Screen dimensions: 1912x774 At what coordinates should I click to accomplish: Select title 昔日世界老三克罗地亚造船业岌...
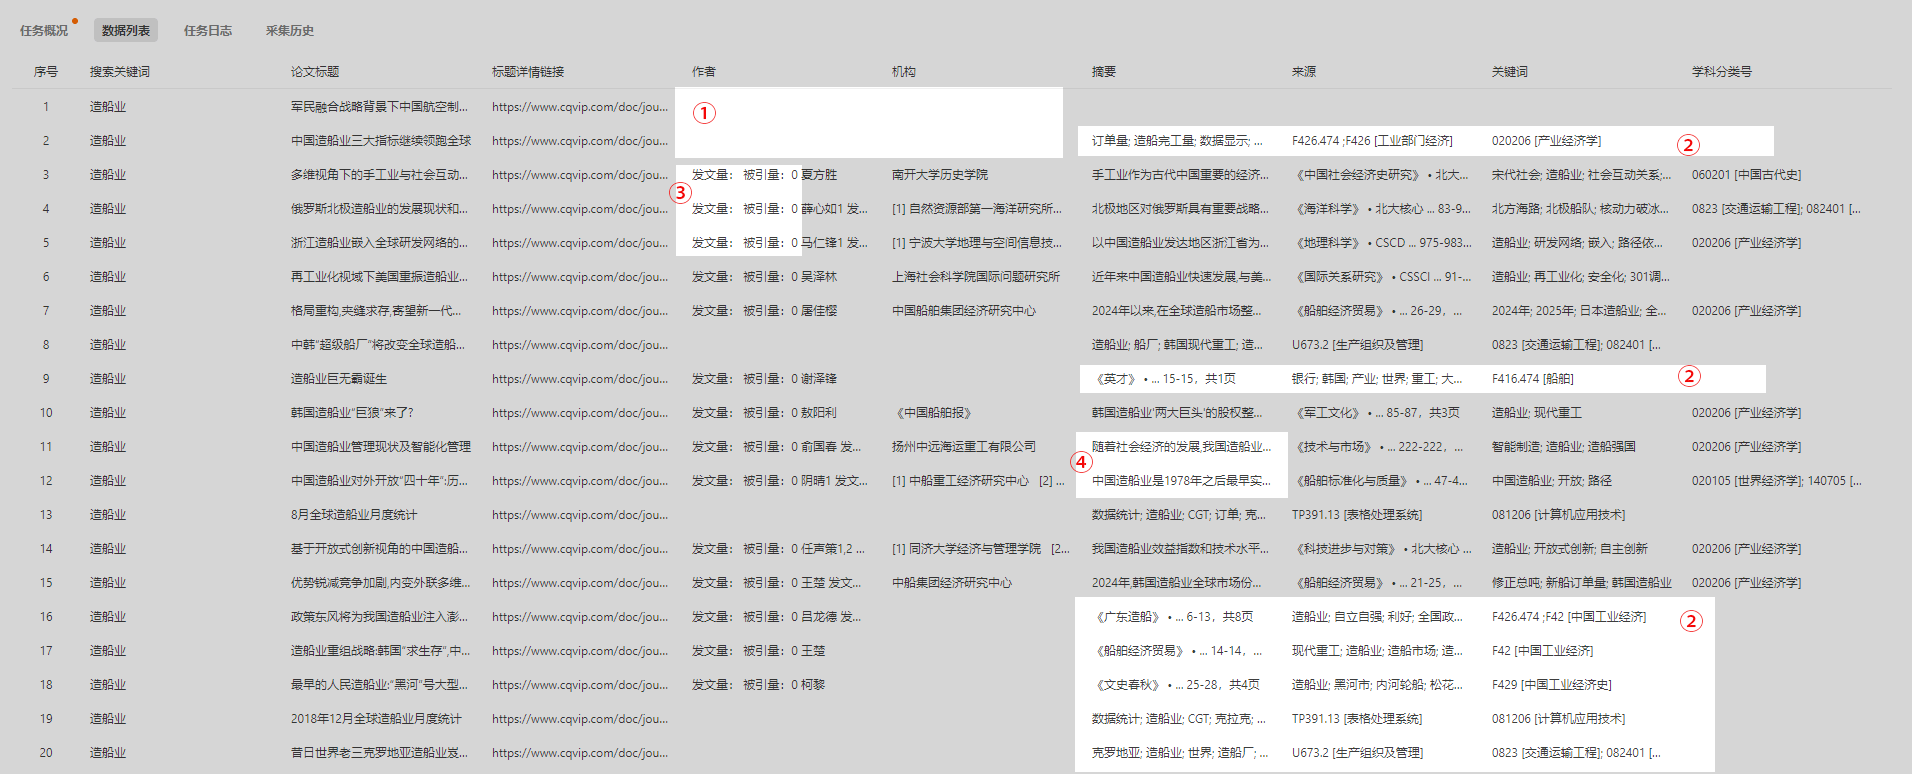[x=379, y=753]
